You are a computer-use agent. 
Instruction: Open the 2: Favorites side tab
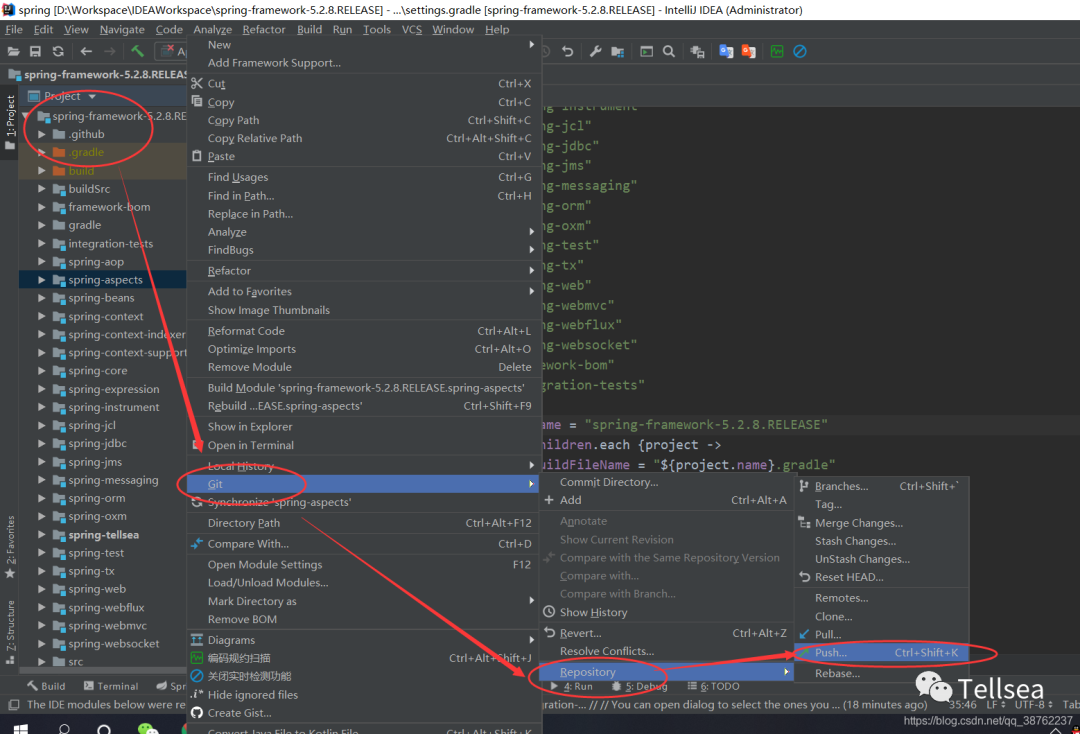[x=10, y=547]
